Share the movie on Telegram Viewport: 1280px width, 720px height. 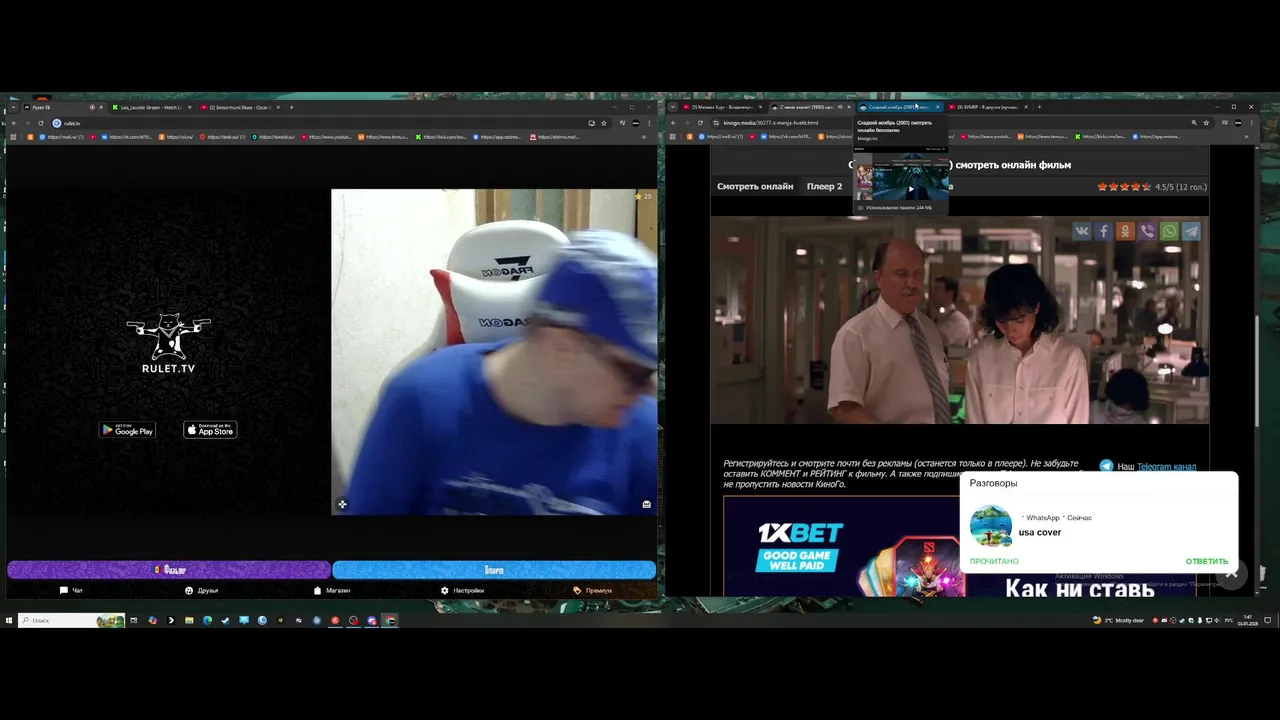pos(1191,231)
